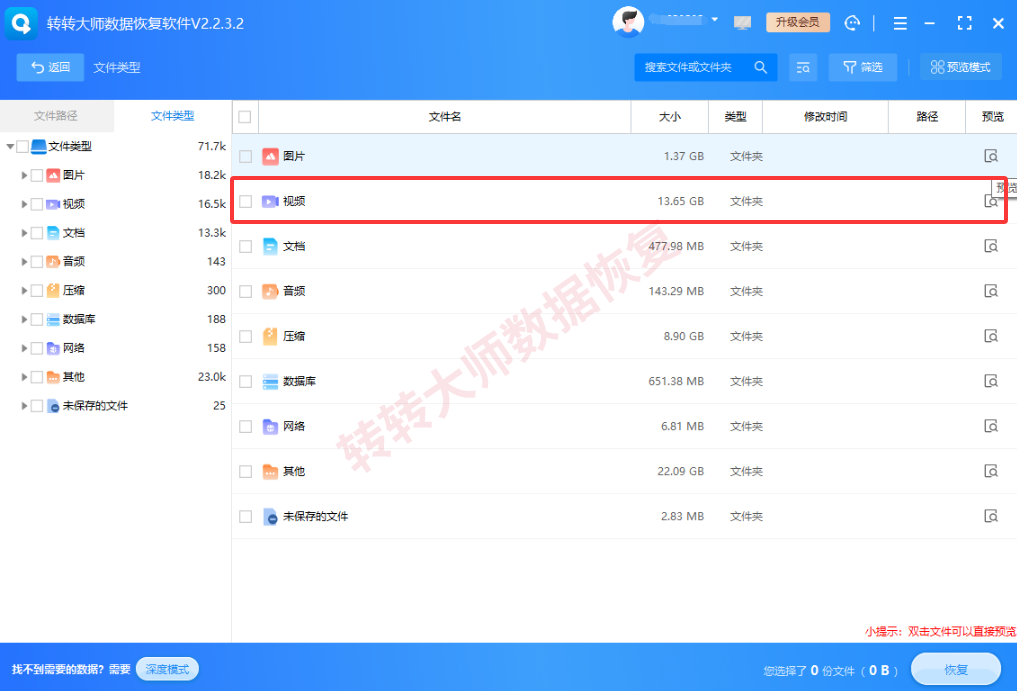This screenshot has width=1017, height=691.
Task: Click the 未保存的文件 icon in file list
Action: 270,516
